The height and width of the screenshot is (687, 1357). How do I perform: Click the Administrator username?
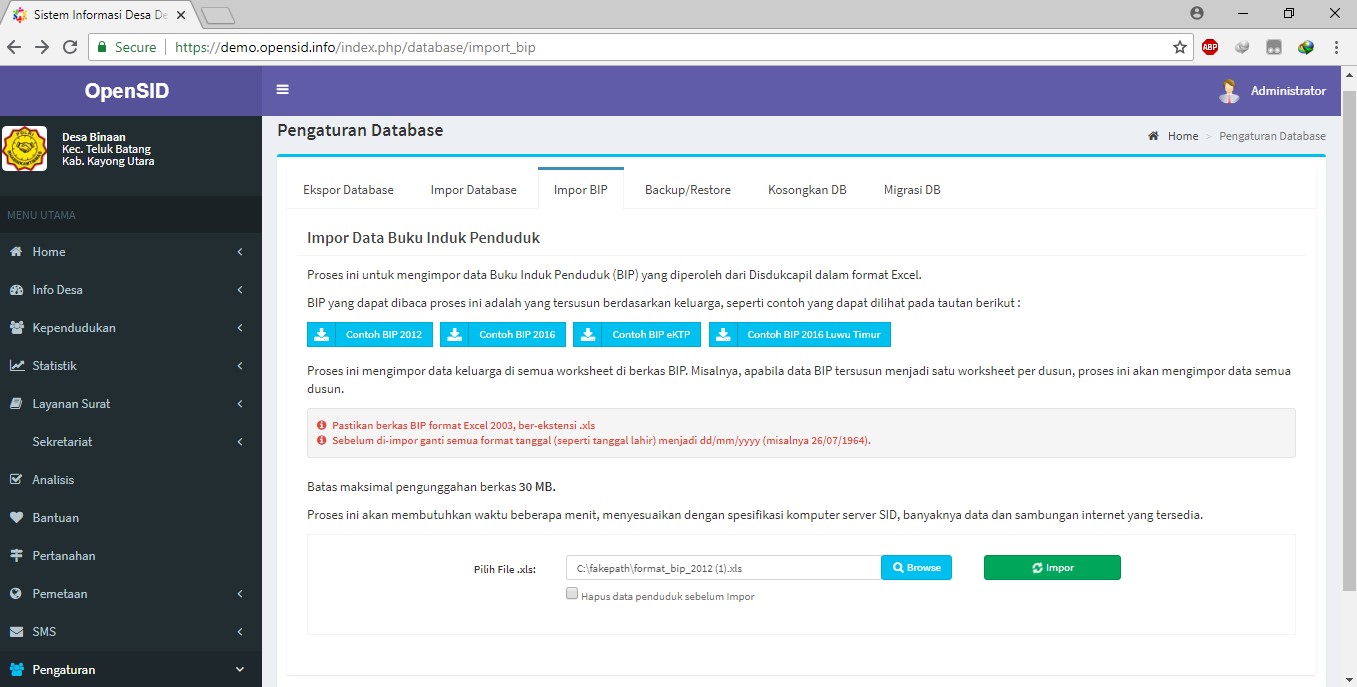click(x=1288, y=91)
